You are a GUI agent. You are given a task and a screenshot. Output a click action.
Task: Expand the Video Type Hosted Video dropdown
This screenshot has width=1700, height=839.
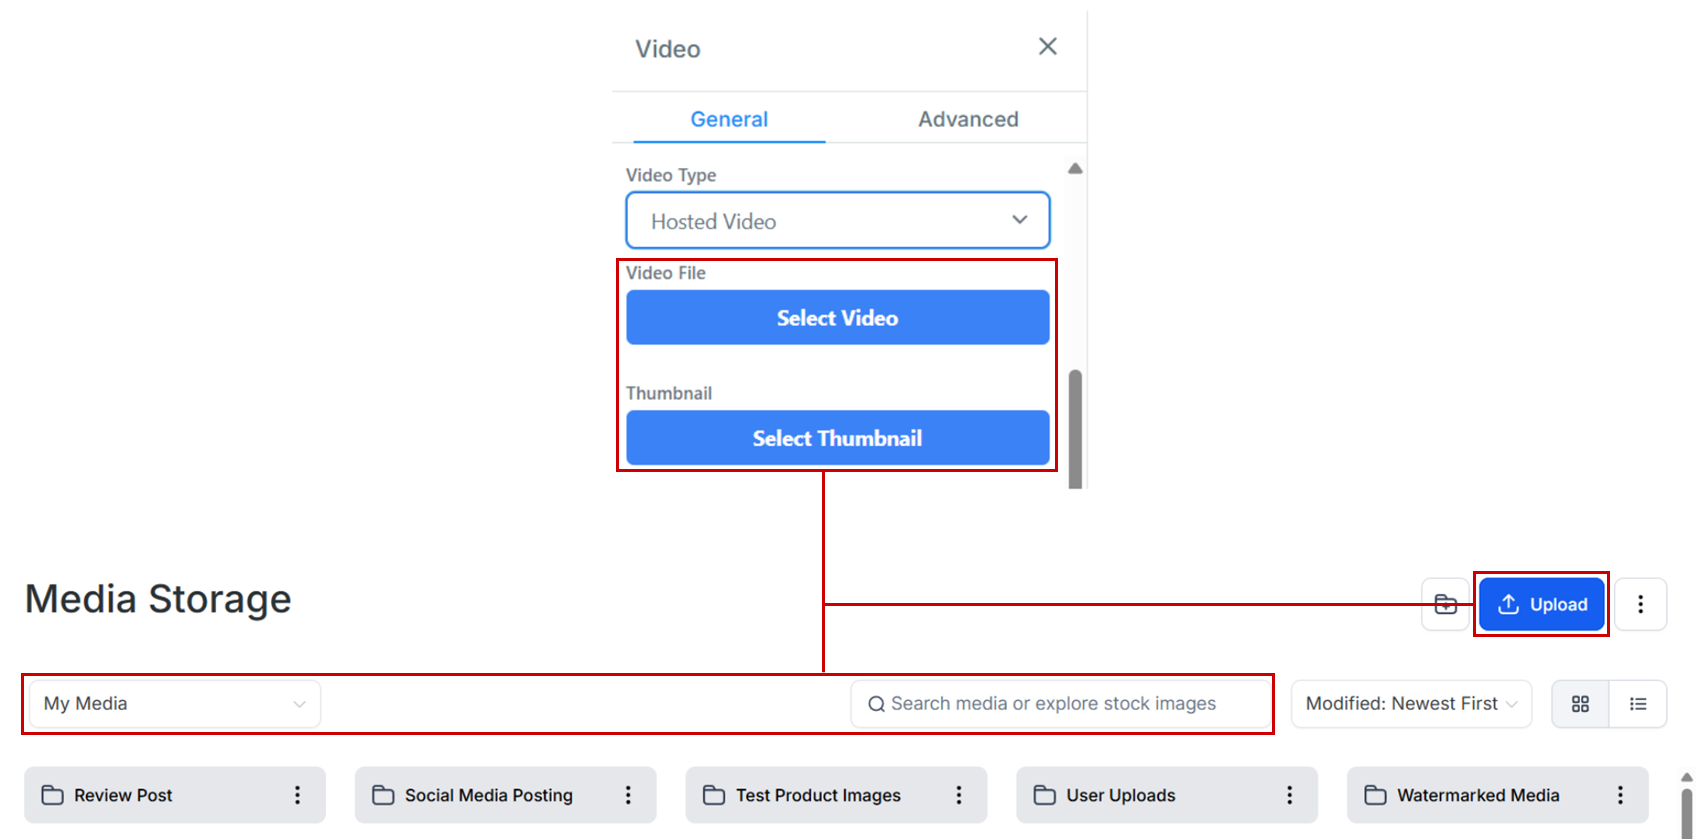pyautogui.click(x=838, y=220)
